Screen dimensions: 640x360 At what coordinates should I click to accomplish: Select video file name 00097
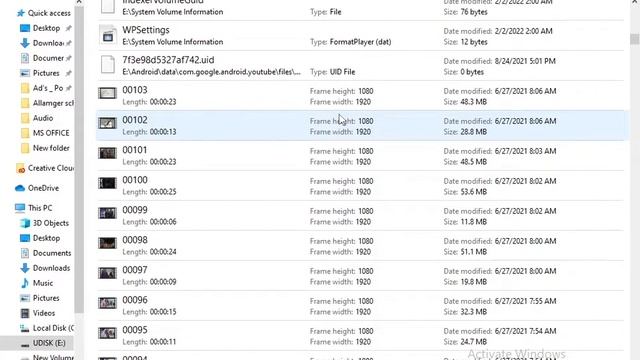pyautogui.click(x=135, y=270)
